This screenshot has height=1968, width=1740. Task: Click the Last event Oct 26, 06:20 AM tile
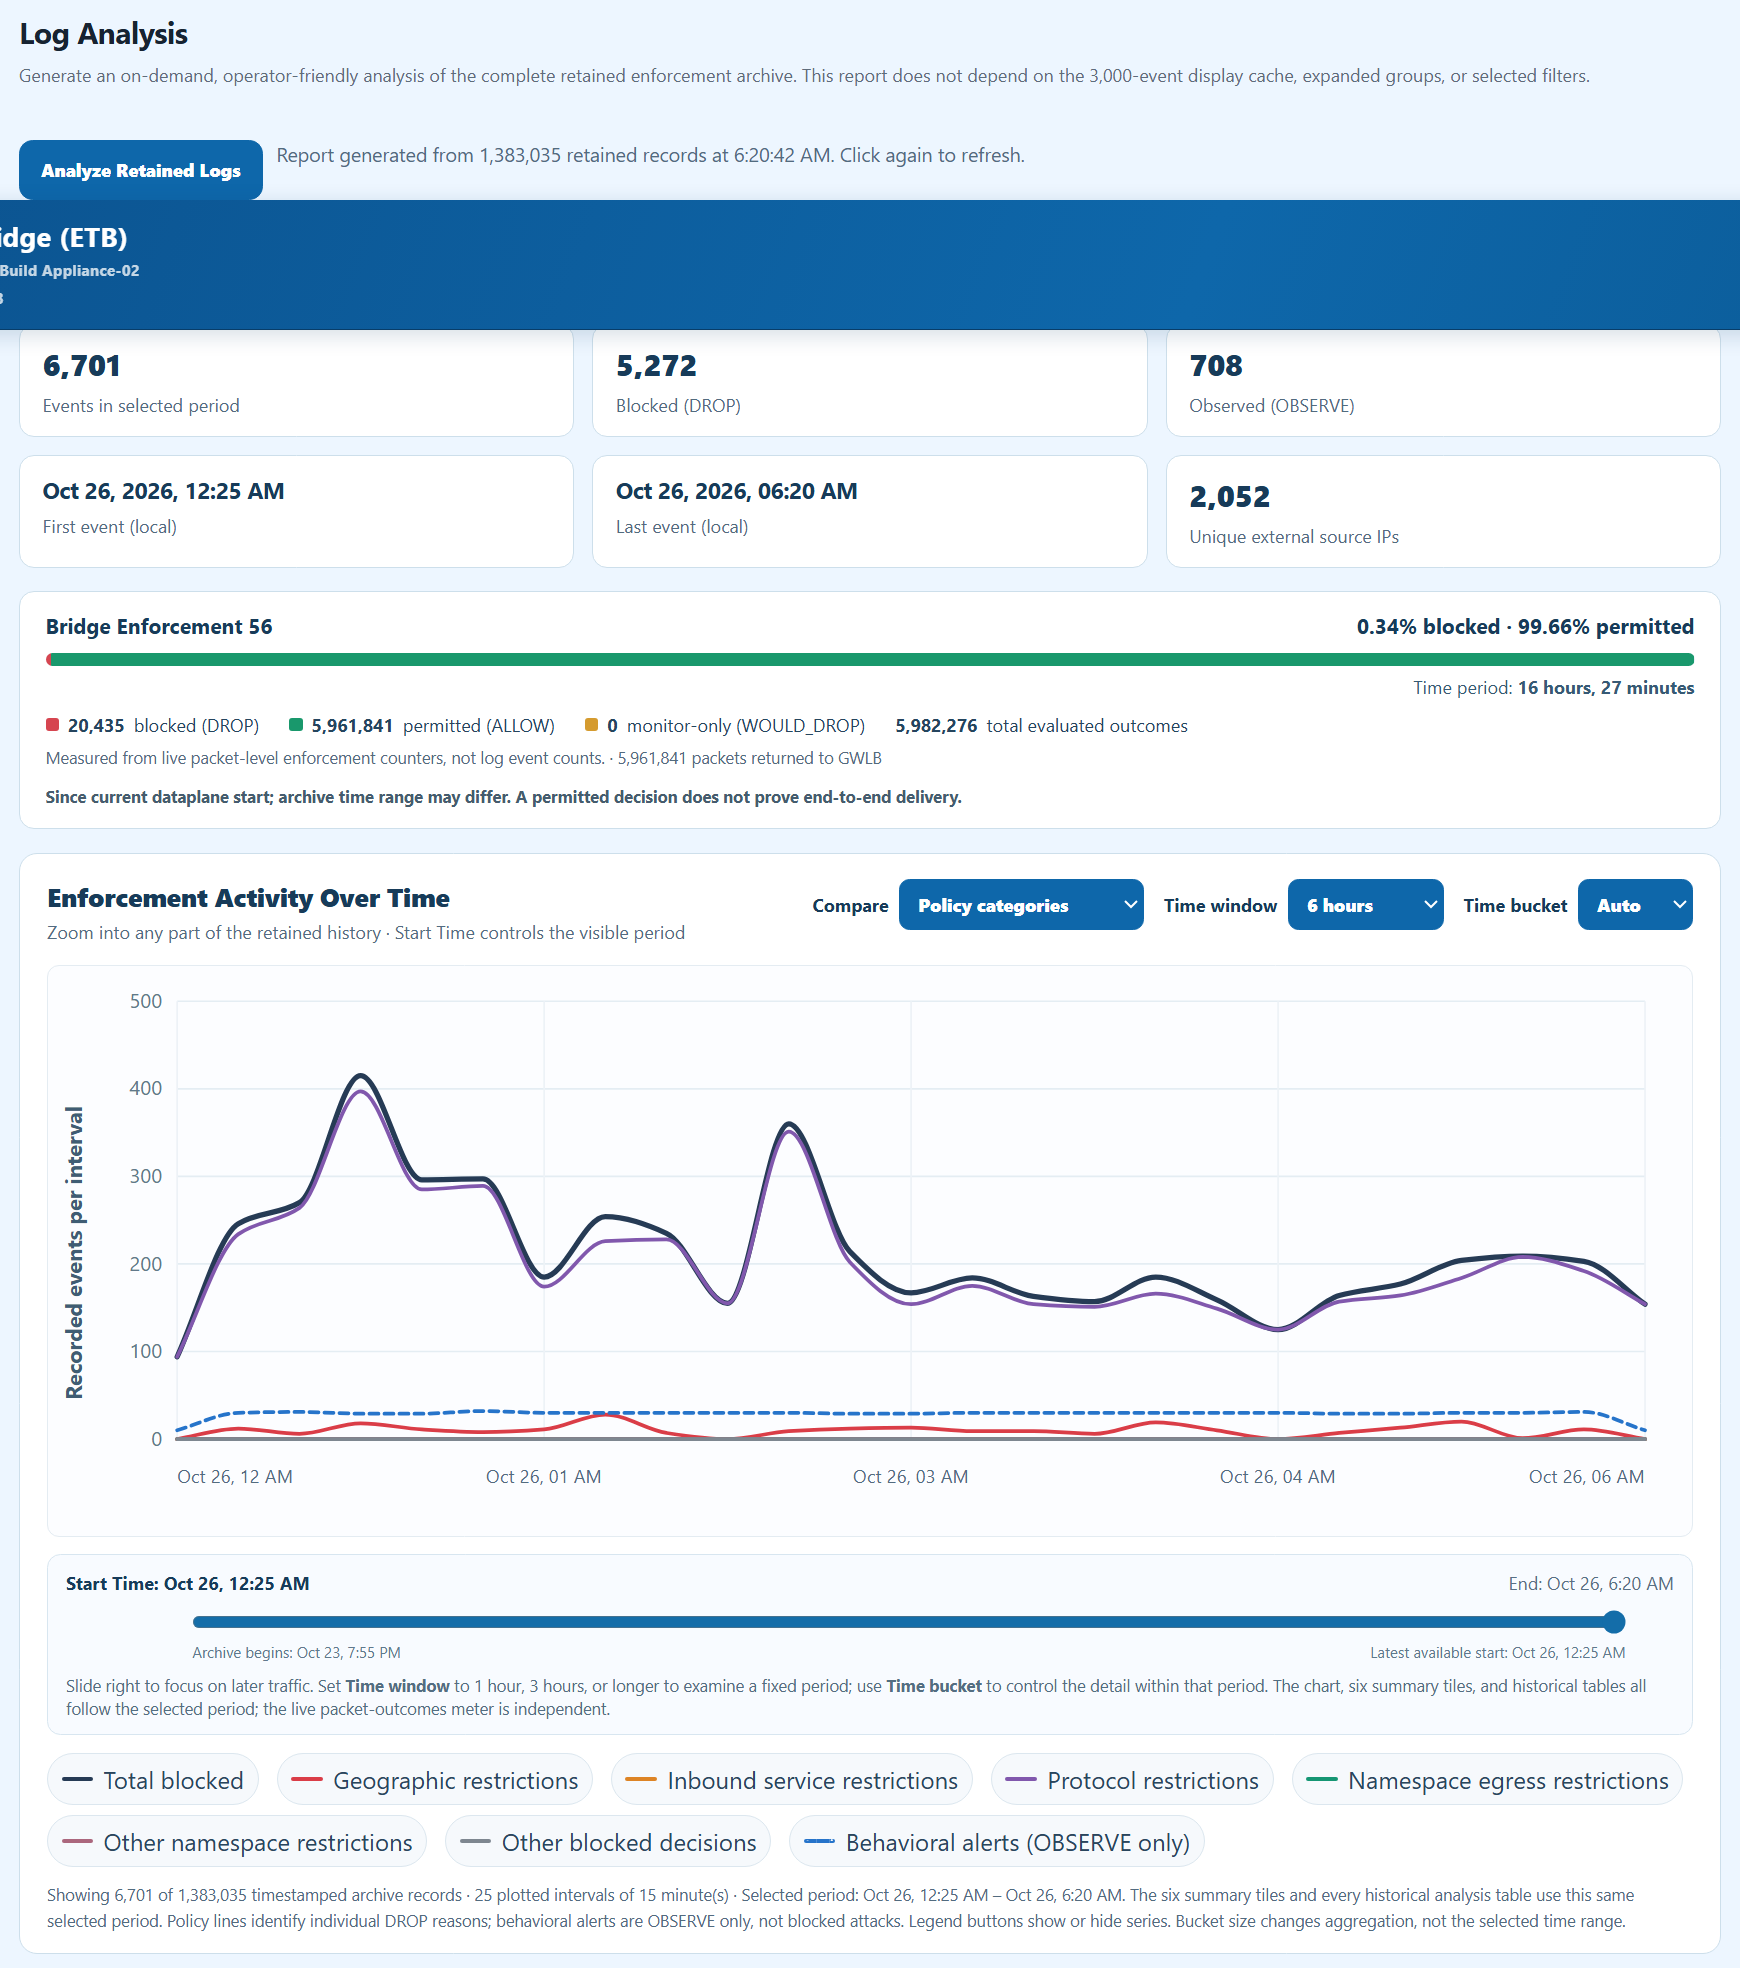point(869,512)
